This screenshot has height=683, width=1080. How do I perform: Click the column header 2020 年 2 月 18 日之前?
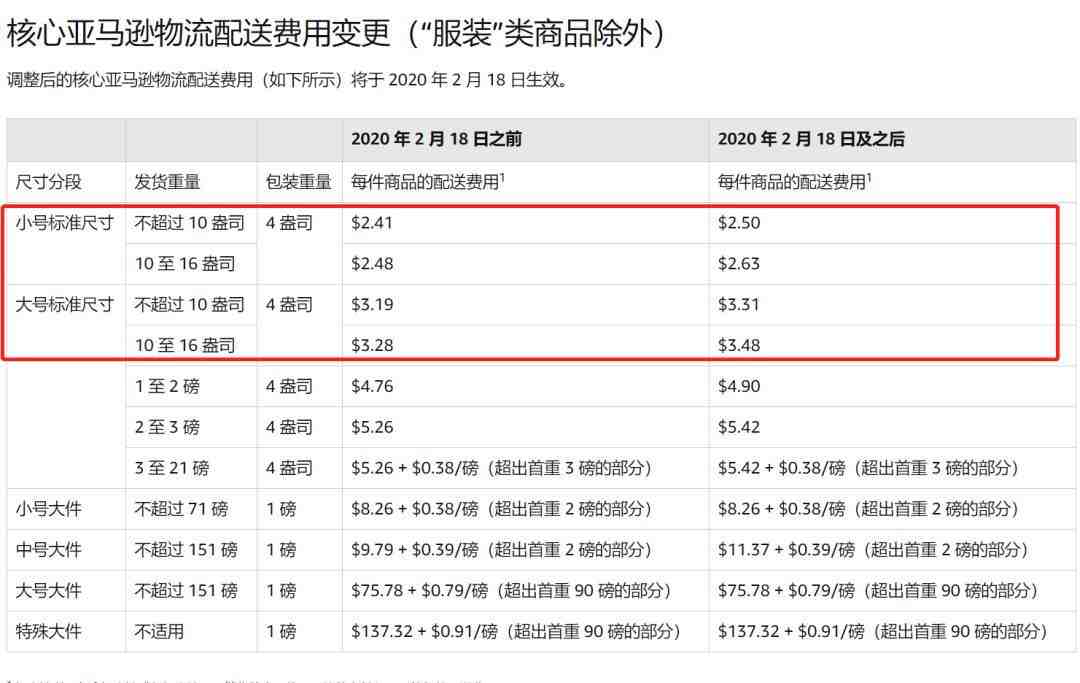click(x=436, y=139)
